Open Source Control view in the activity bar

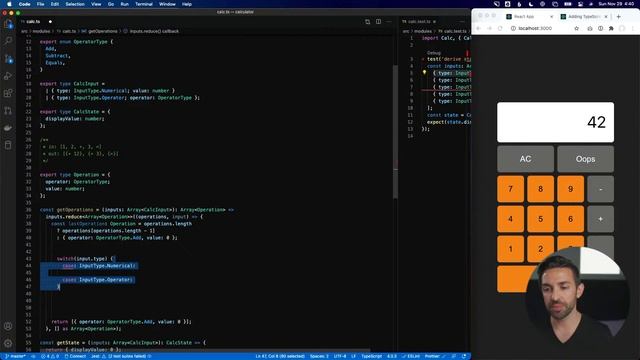coord(8,59)
